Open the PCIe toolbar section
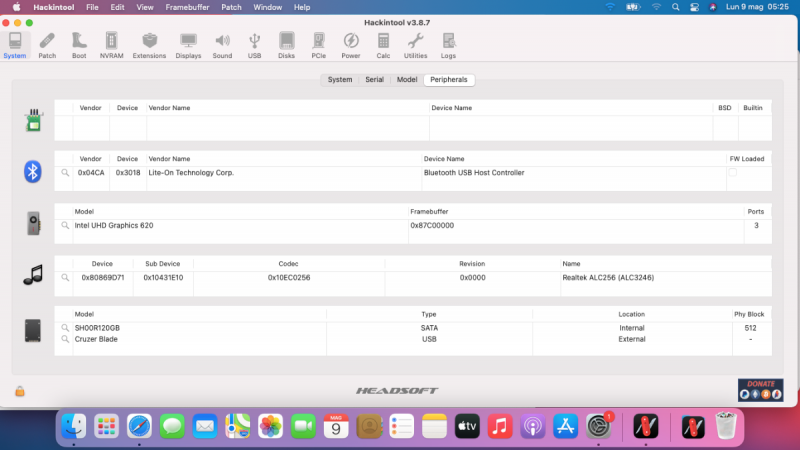 tap(318, 45)
